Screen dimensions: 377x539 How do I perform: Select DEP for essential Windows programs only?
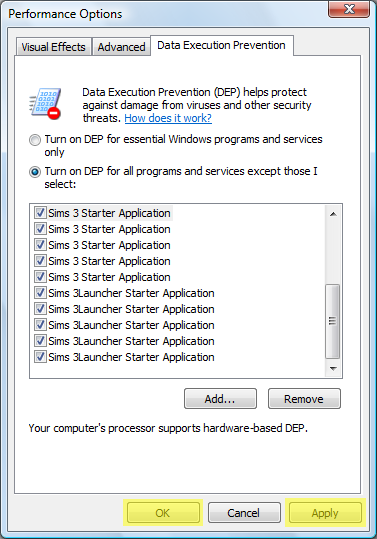click(35, 140)
